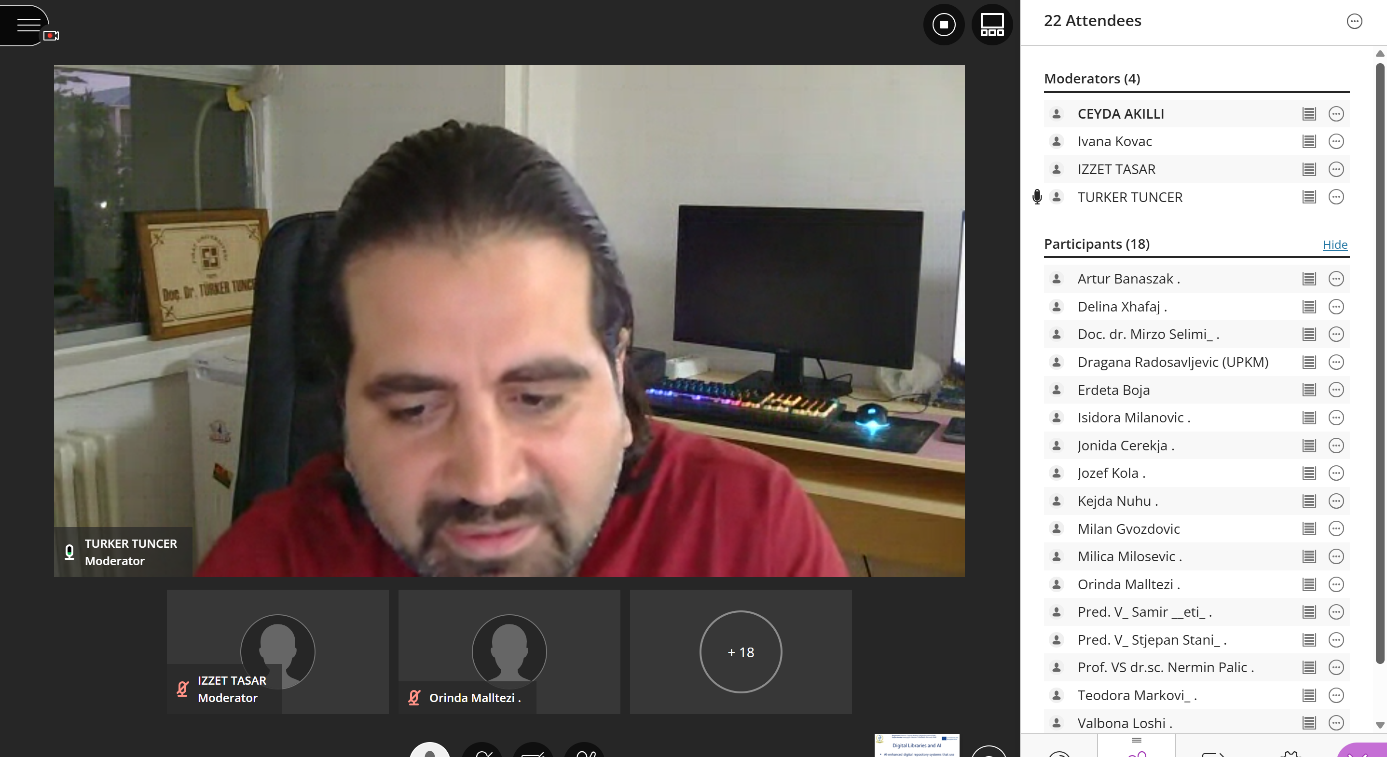Switch to the Attendees panel tab
The image size is (1387, 757).
click(x=1136, y=748)
